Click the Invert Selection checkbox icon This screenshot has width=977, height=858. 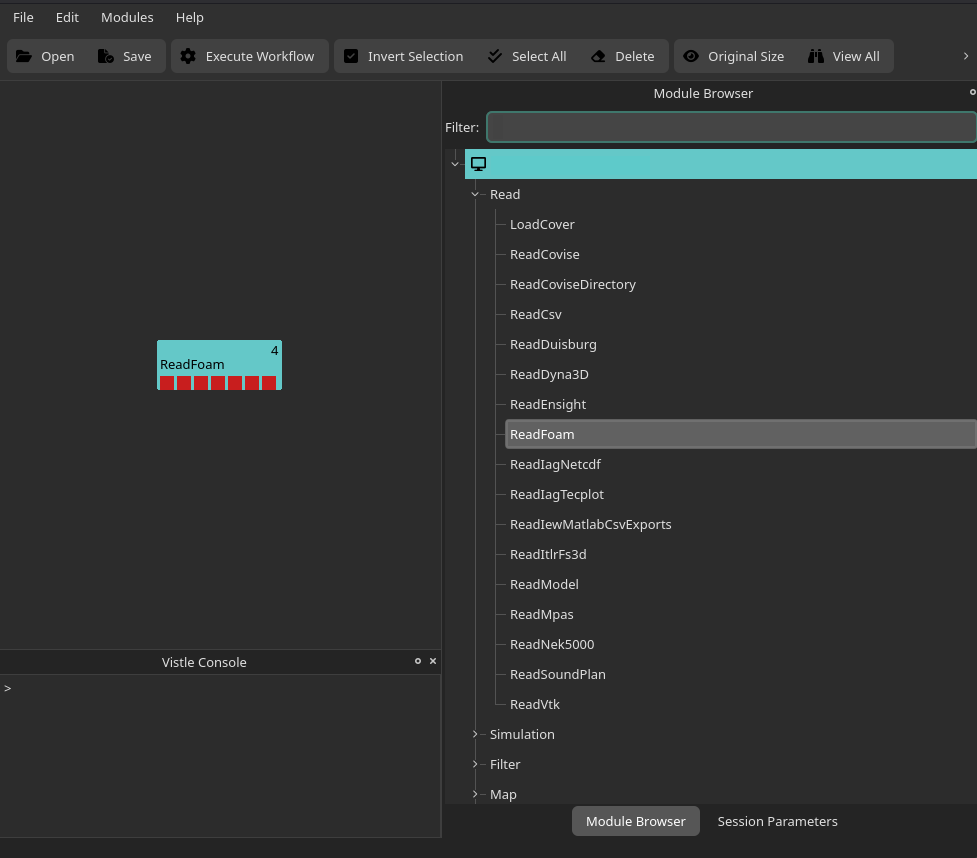click(351, 56)
